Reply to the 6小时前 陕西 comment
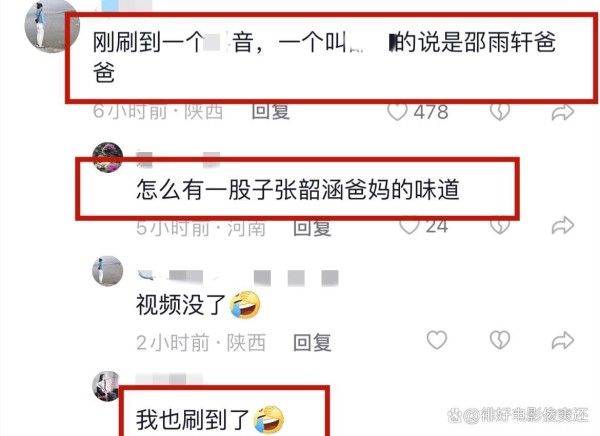Viewport: 600px width, 436px height. click(271, 112)
